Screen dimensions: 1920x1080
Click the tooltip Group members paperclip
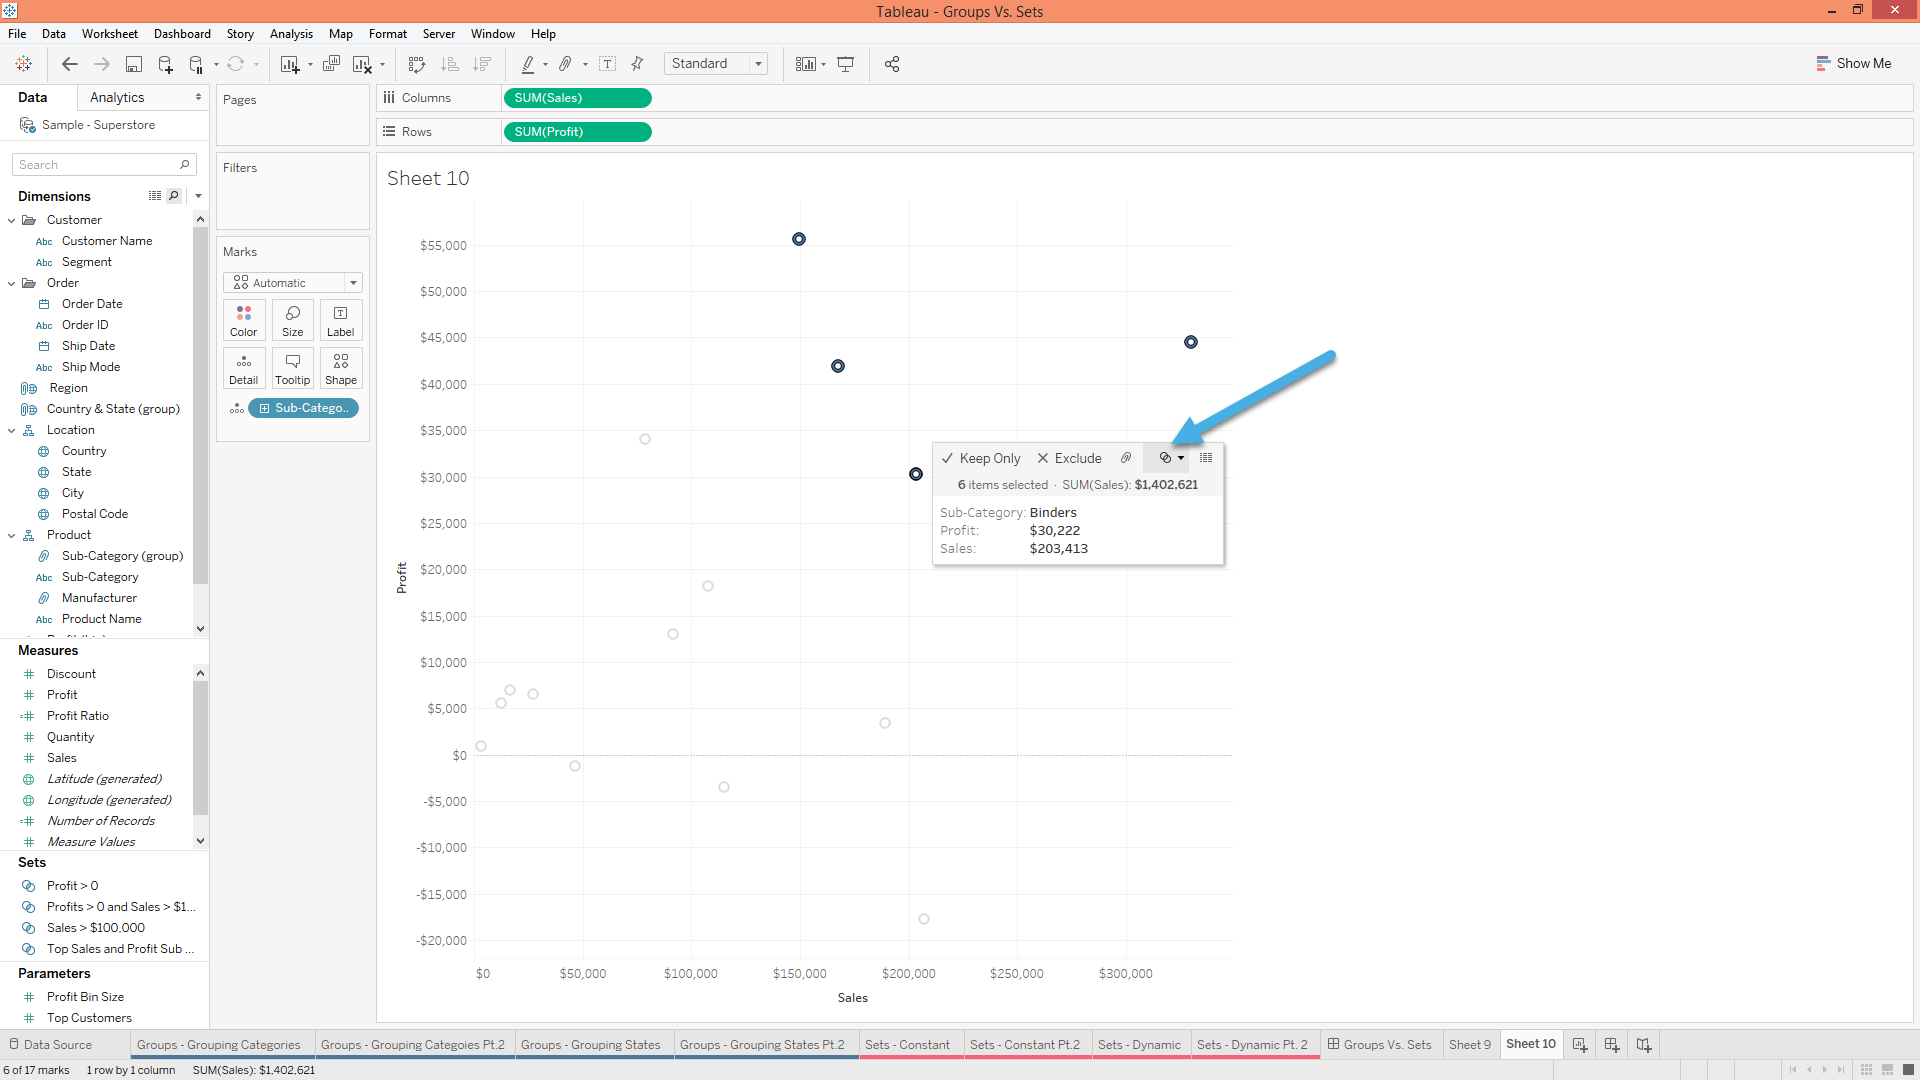(1126, 458)
